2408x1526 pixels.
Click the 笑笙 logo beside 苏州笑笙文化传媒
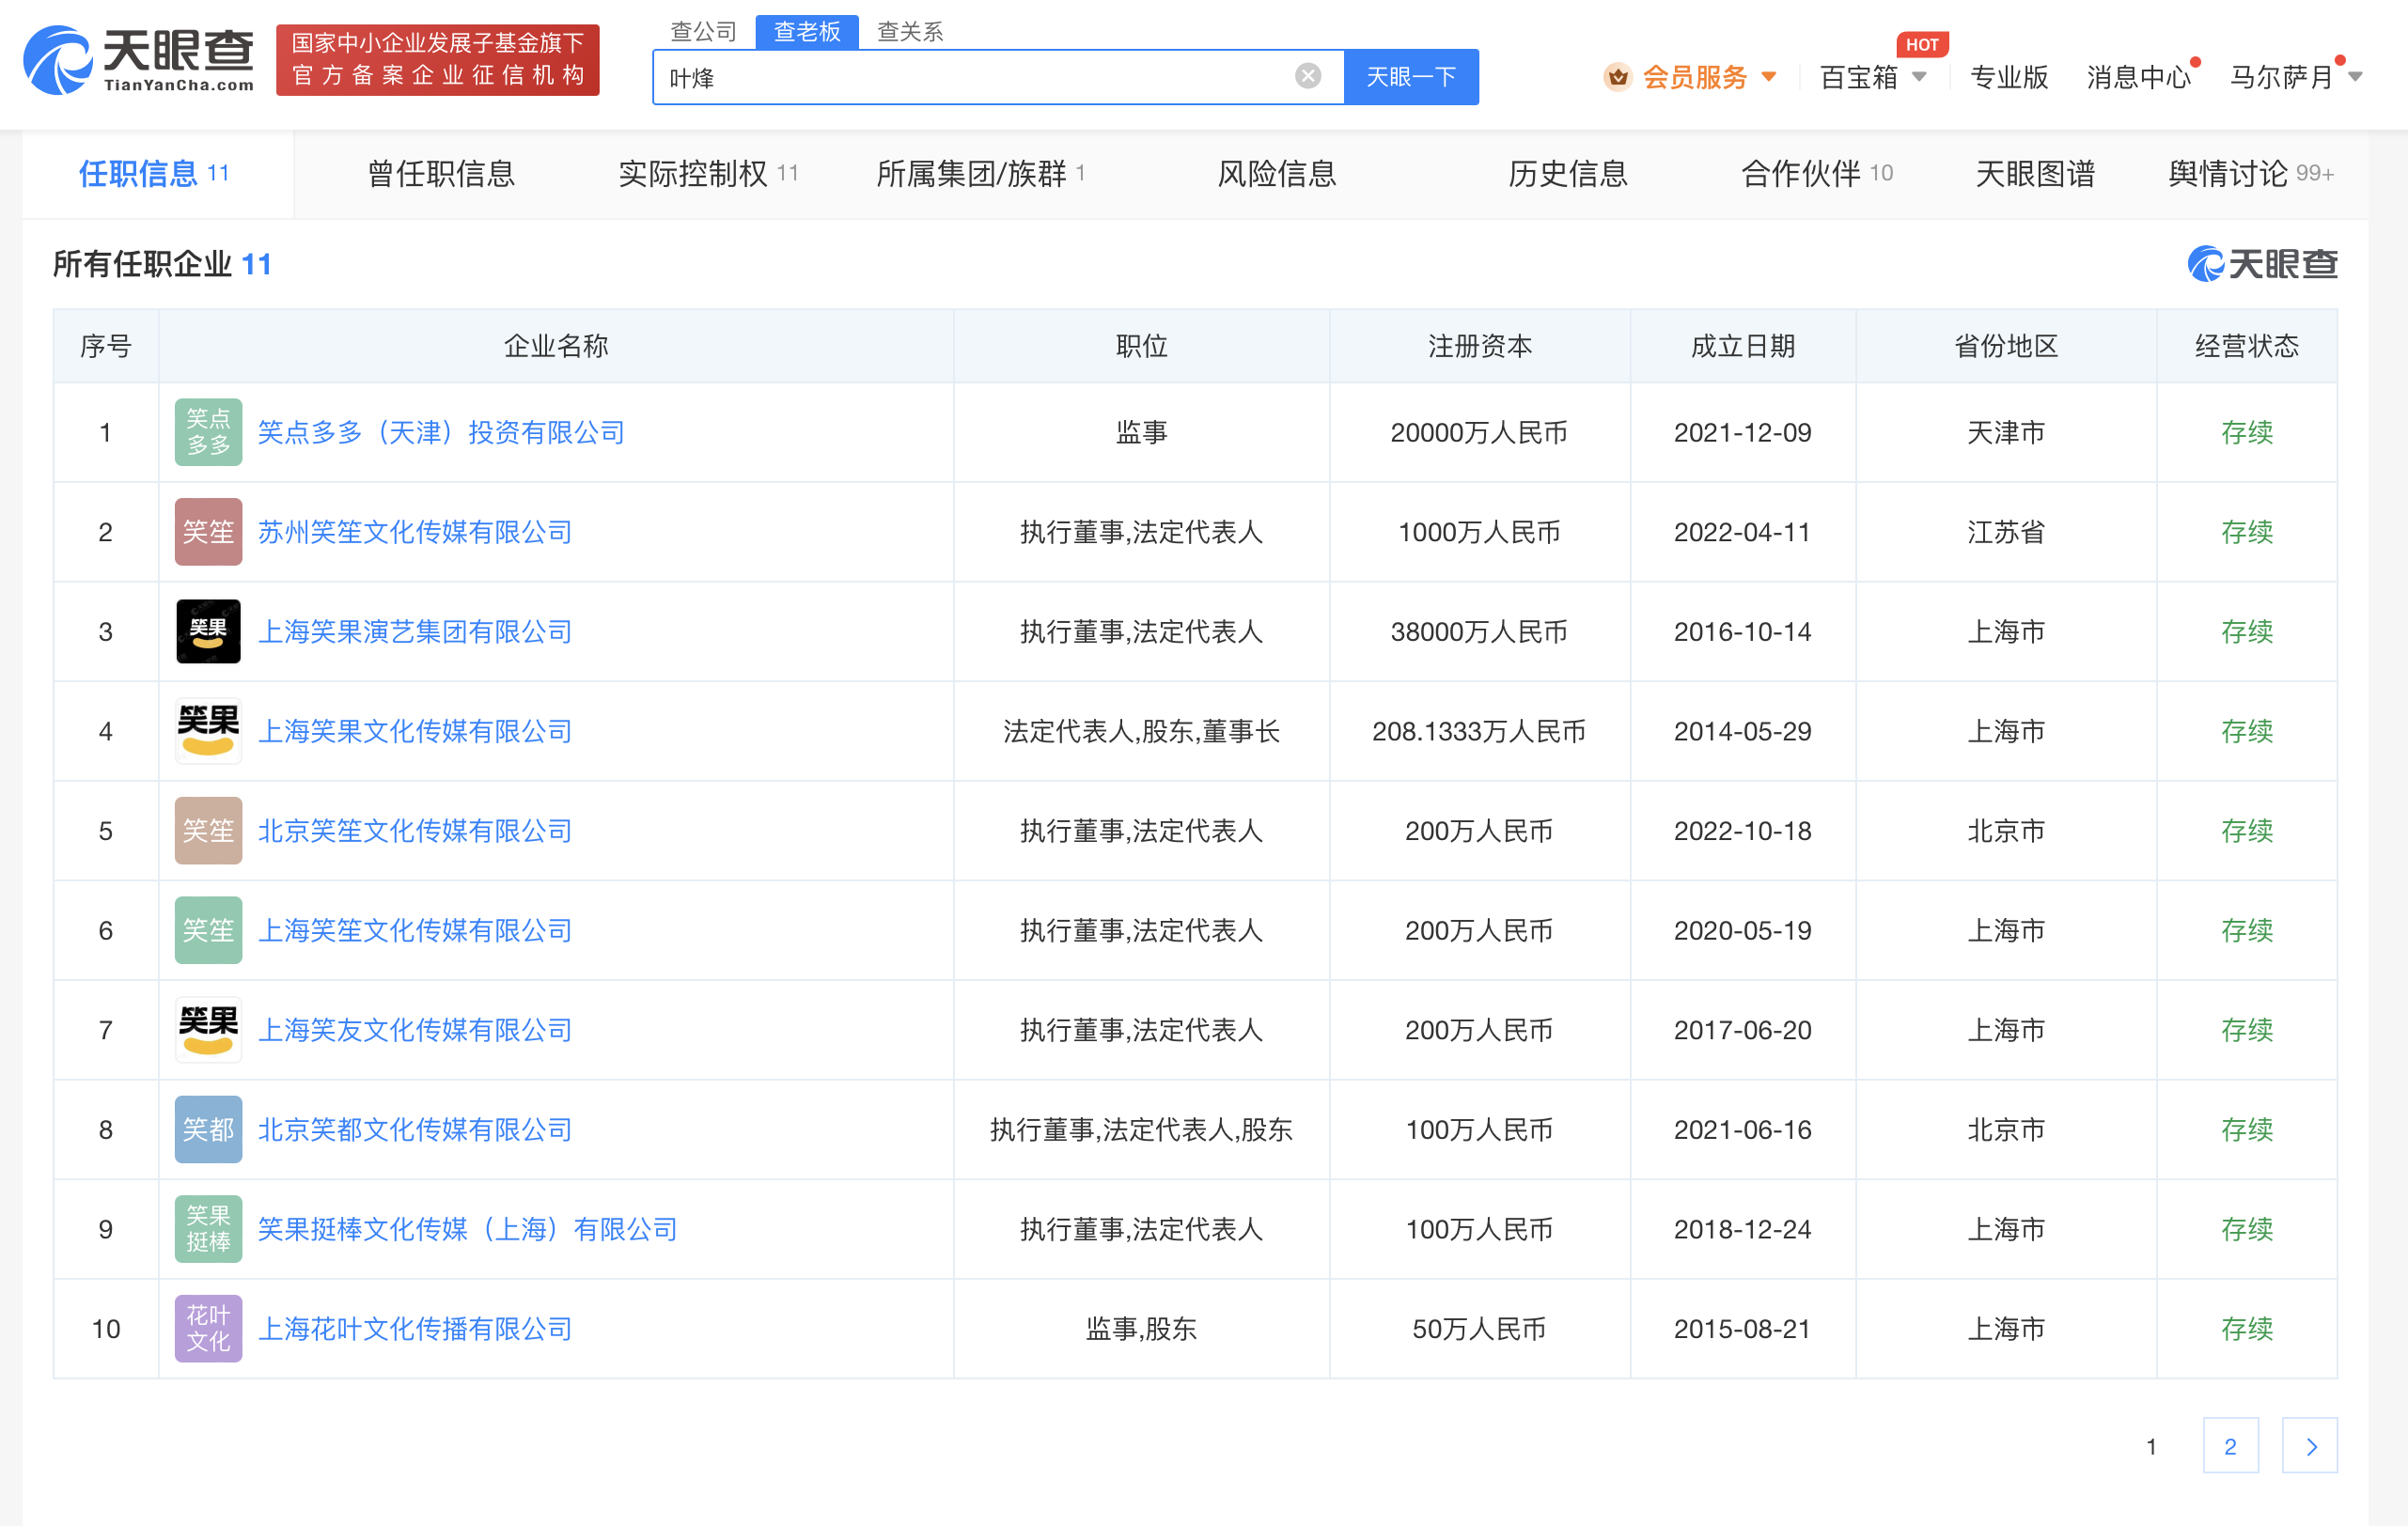(207, 531)
